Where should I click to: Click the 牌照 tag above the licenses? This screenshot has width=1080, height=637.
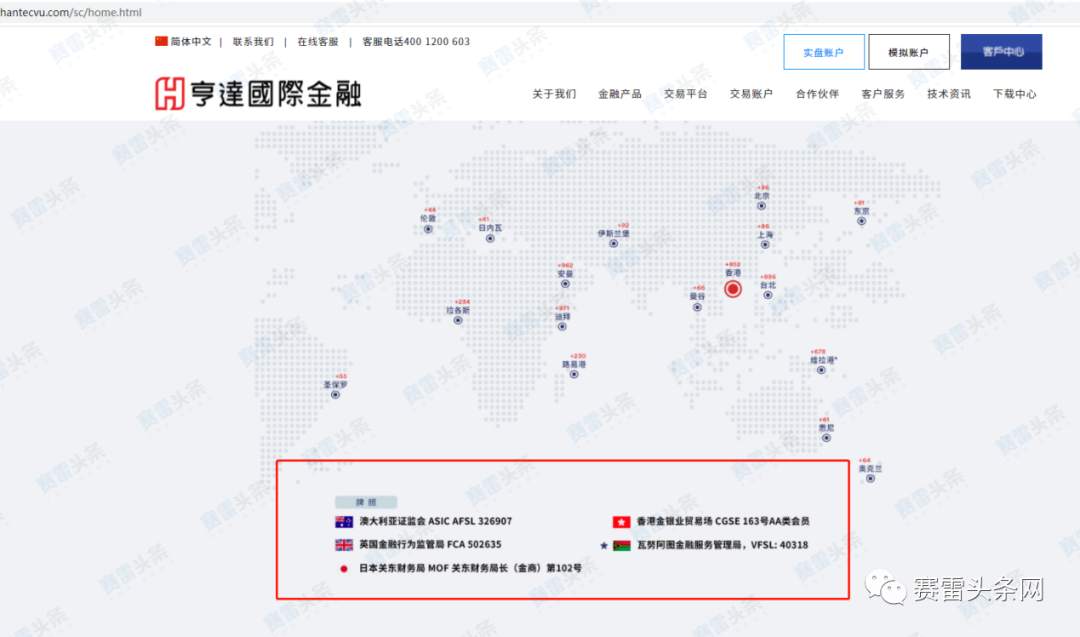[x=366, y=502]
